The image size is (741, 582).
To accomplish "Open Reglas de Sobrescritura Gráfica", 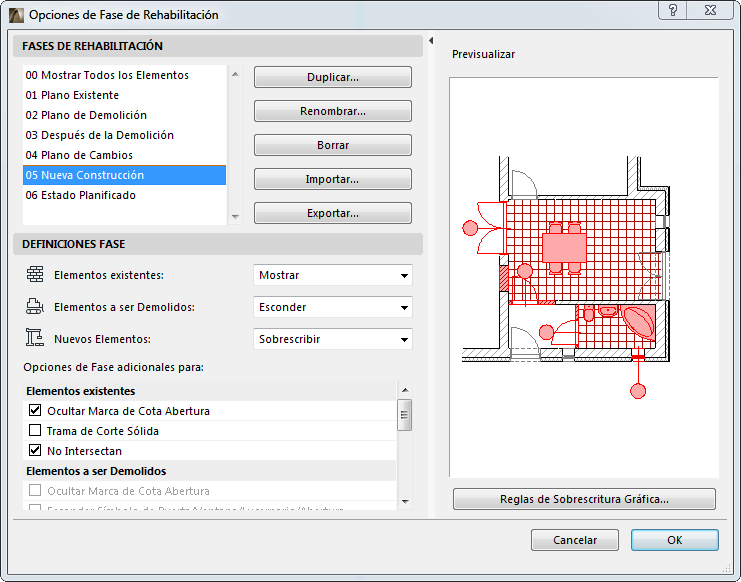I will tap(584, 499).
